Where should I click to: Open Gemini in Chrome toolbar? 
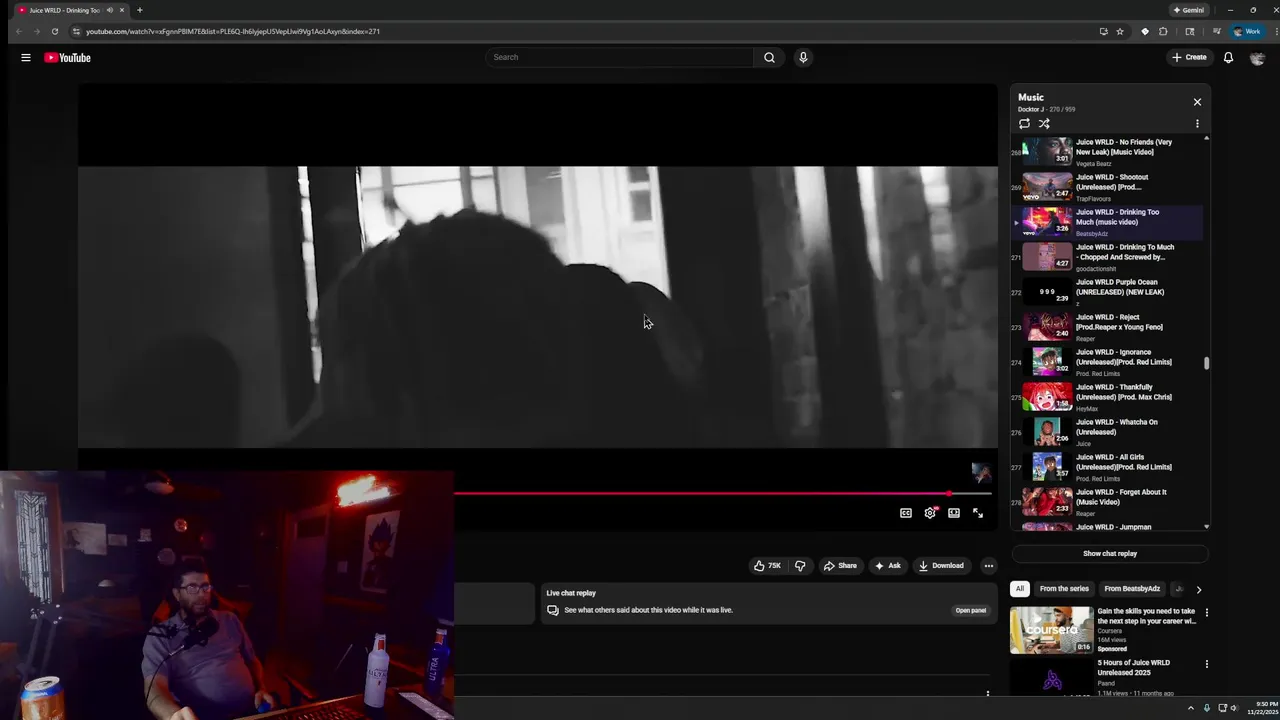coord(1189,10)
